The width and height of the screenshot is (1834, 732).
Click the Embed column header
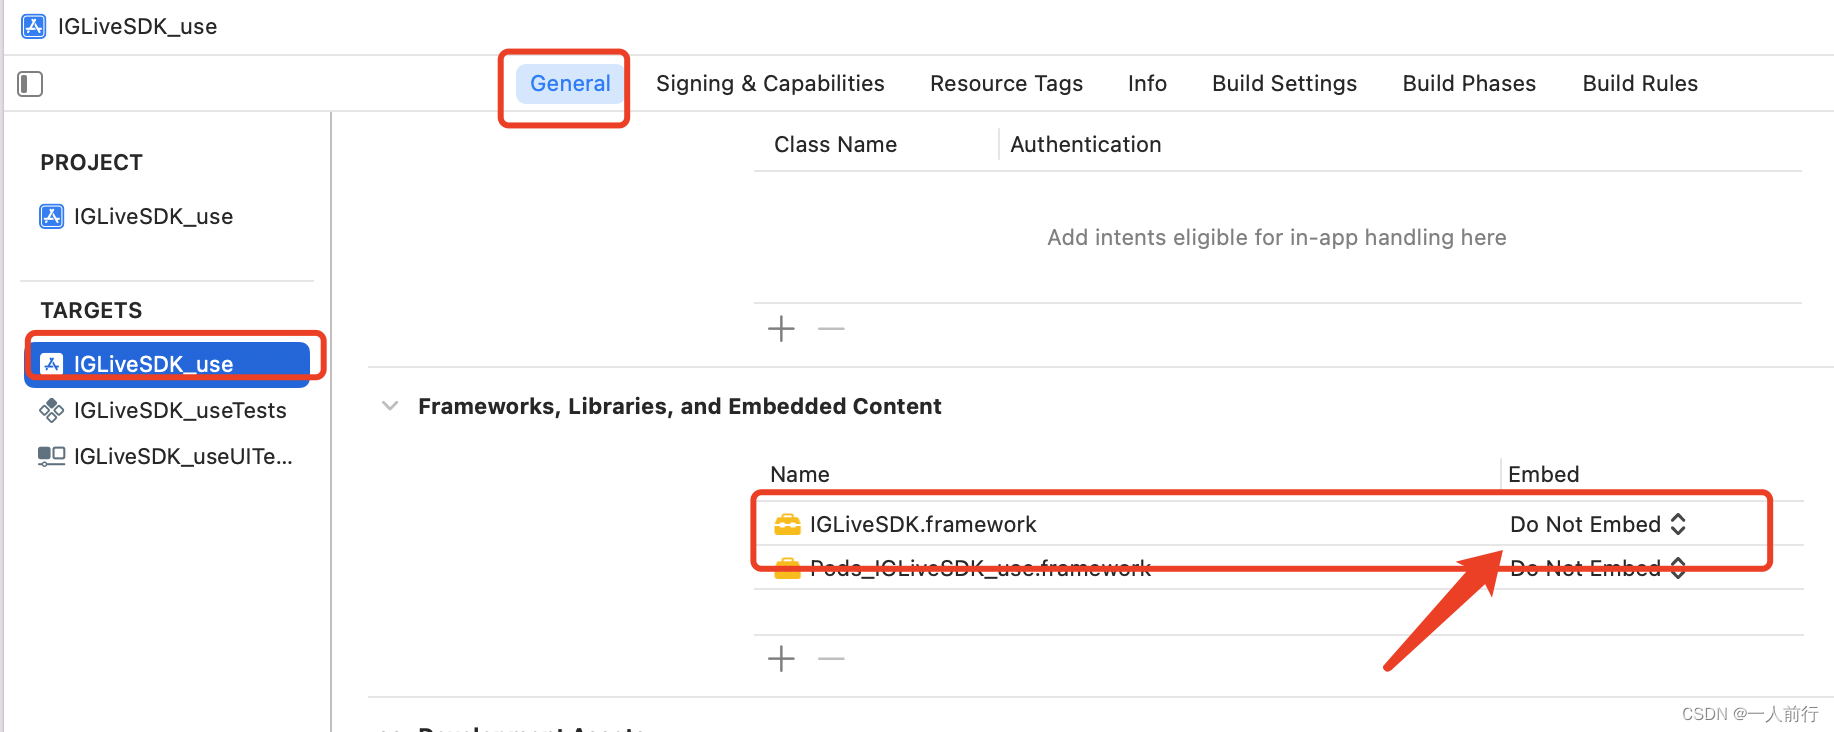tap(1544, 475)
